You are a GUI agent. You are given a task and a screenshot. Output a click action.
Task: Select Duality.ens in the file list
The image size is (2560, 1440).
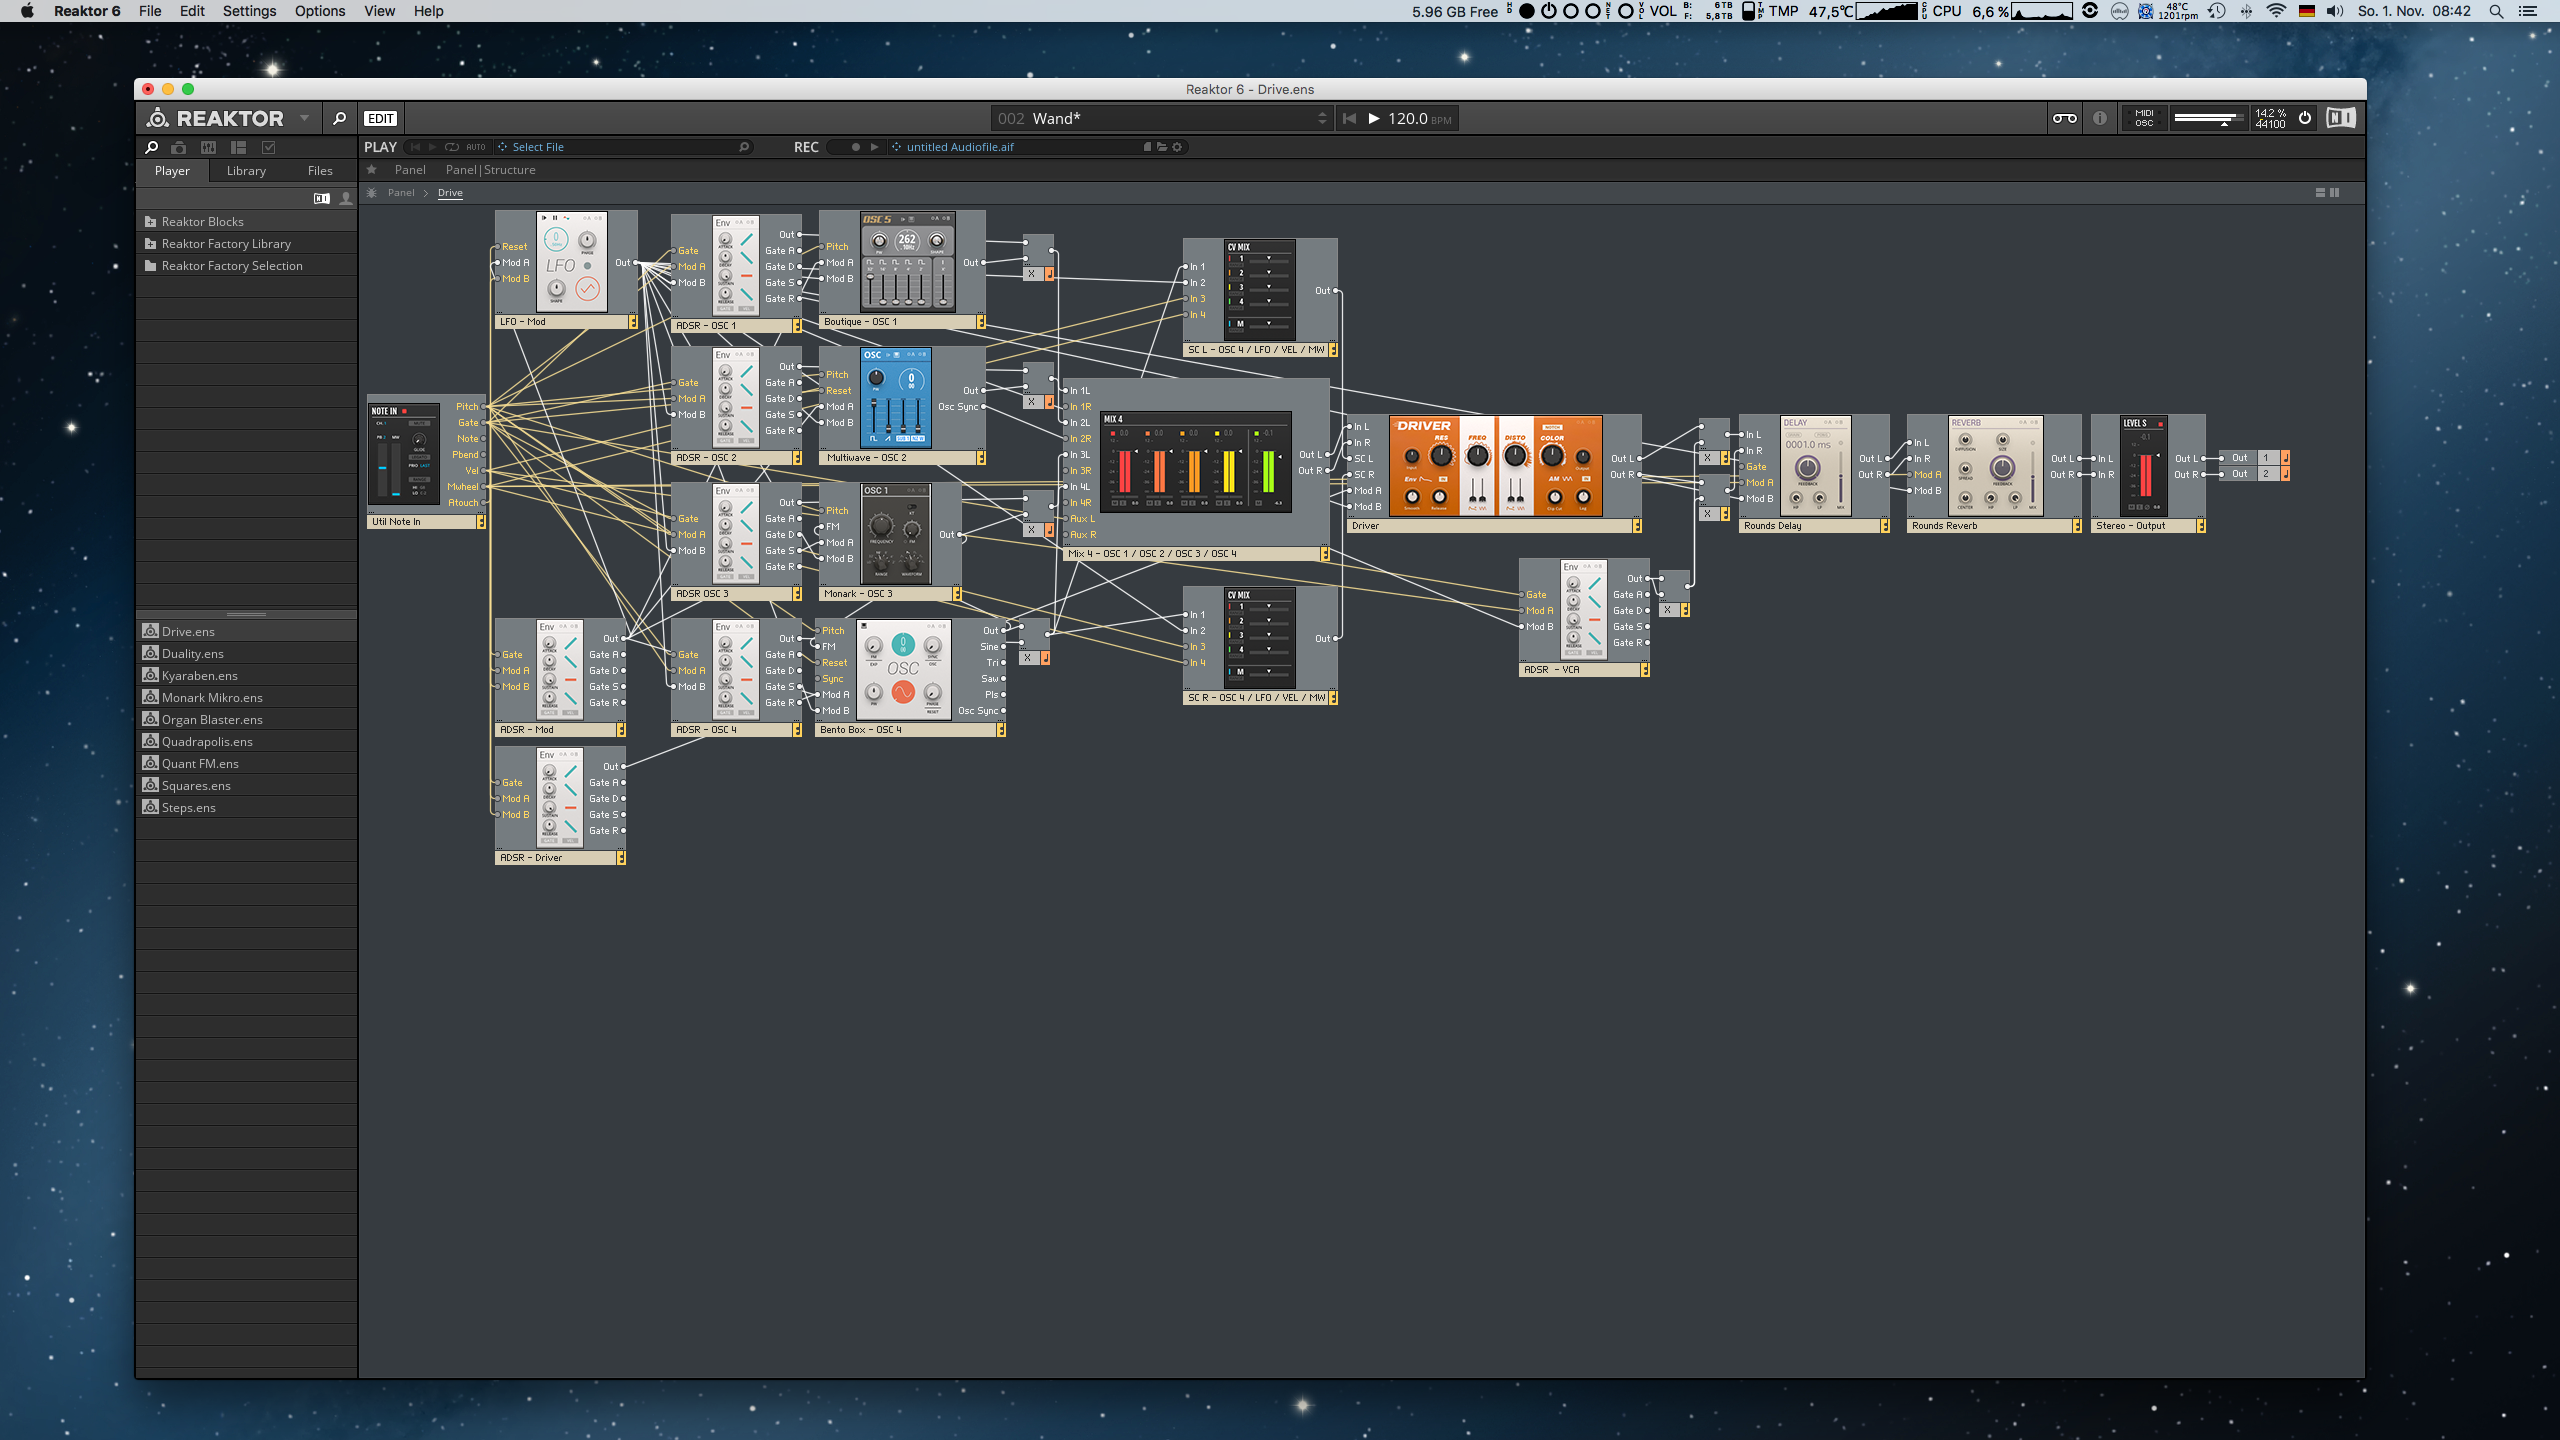[x=246, y=654]
